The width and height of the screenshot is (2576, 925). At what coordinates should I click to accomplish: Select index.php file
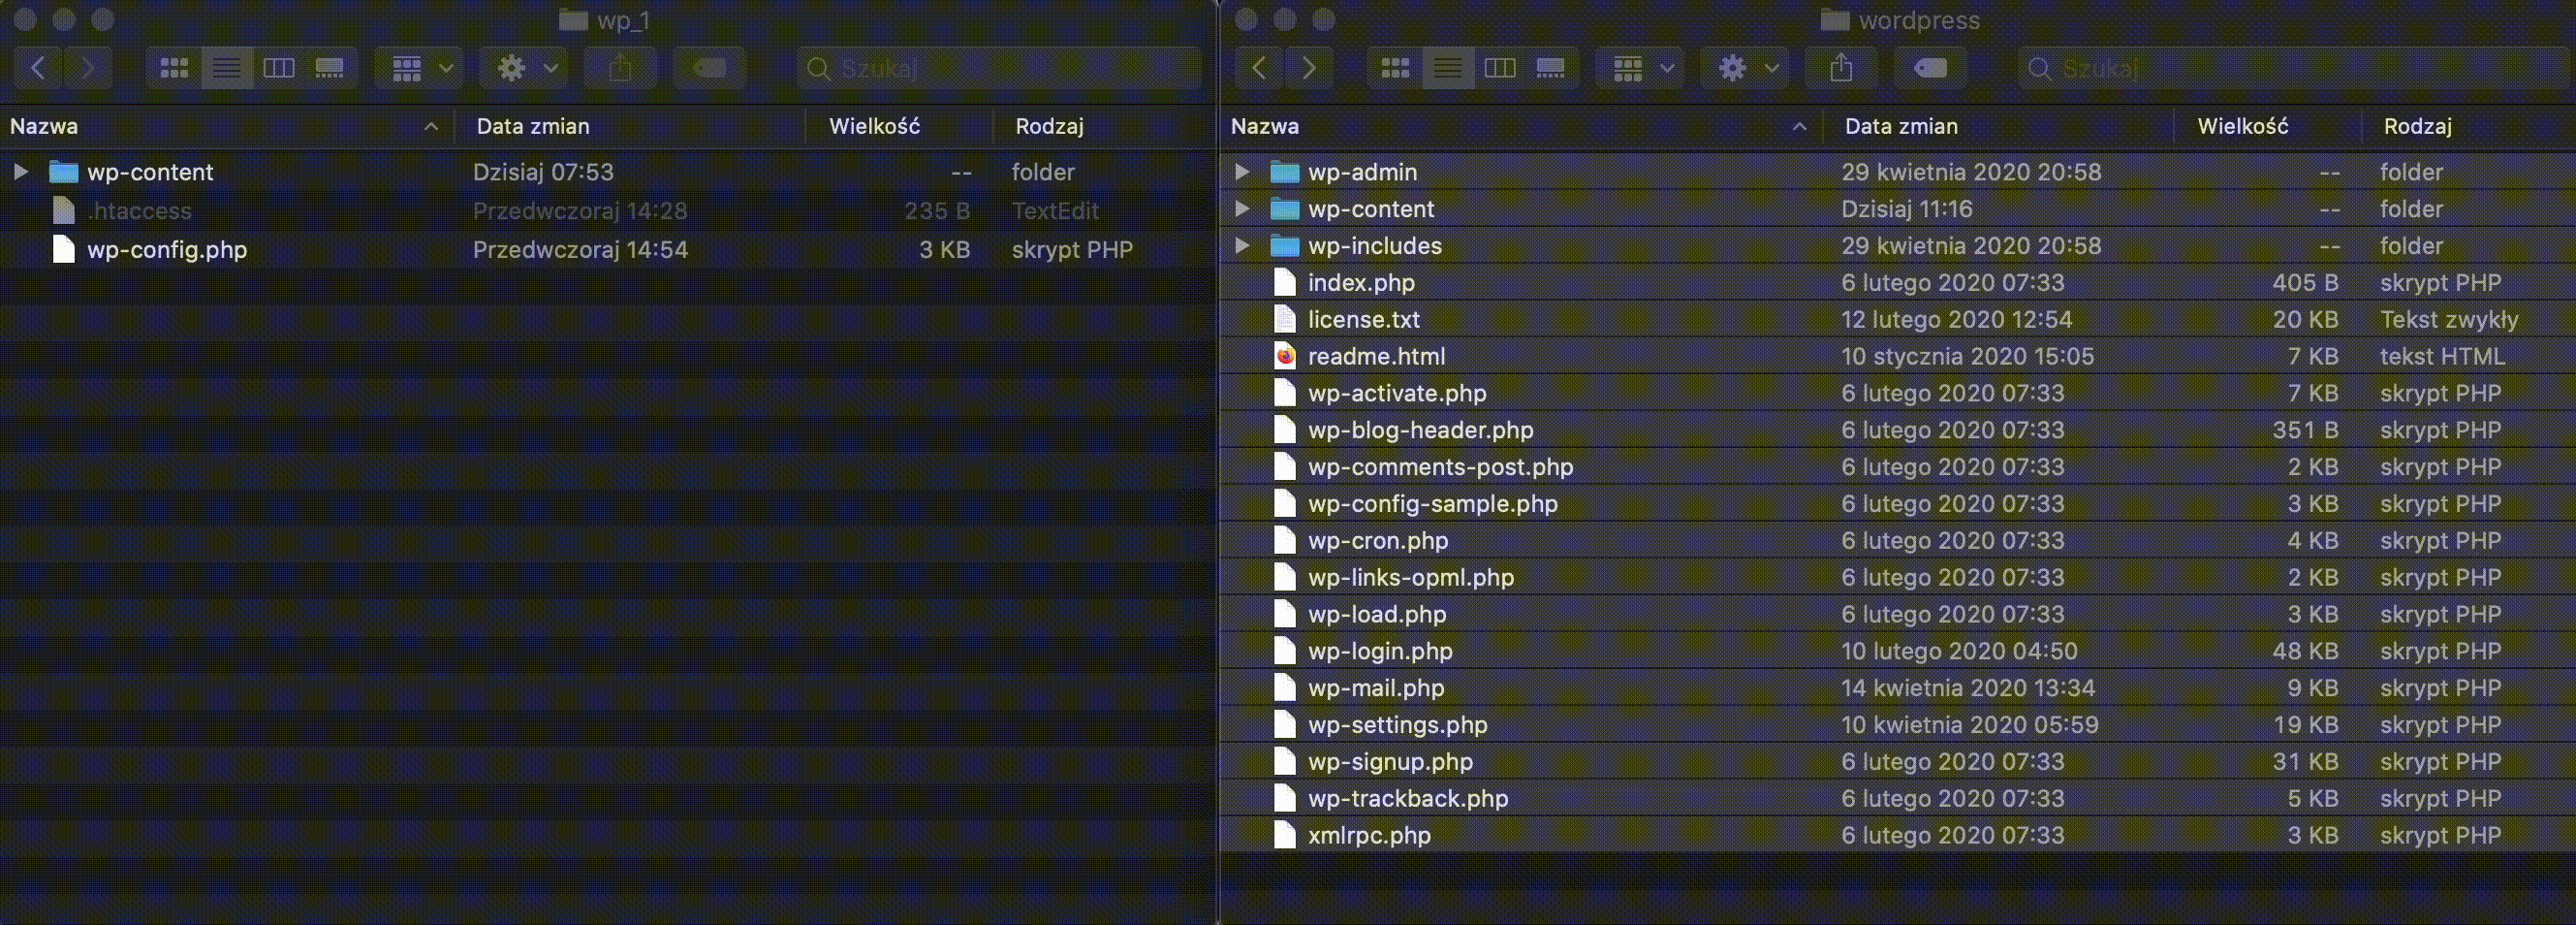pyautogui.click(x=1898, y=282)
